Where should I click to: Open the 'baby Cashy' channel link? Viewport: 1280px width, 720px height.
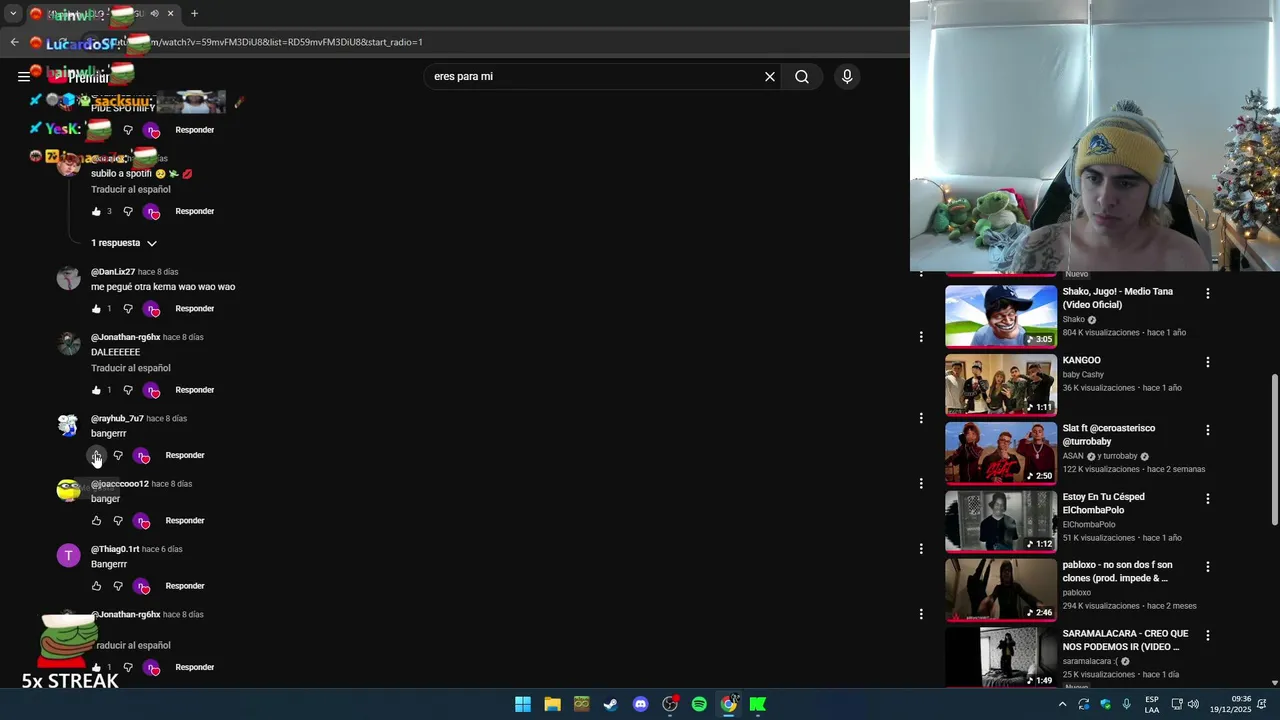tap(1083, 375)
